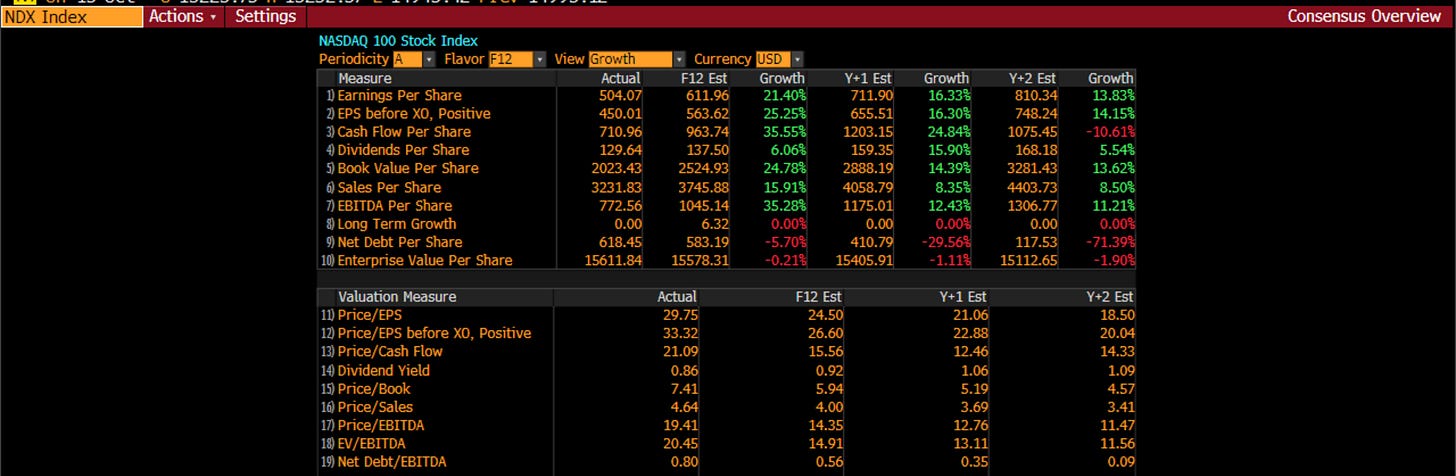Image resolution: width=1456 pixels, height=476 pixels.
Task: Select the Earnings Per Share row
Action: [726, 95]
